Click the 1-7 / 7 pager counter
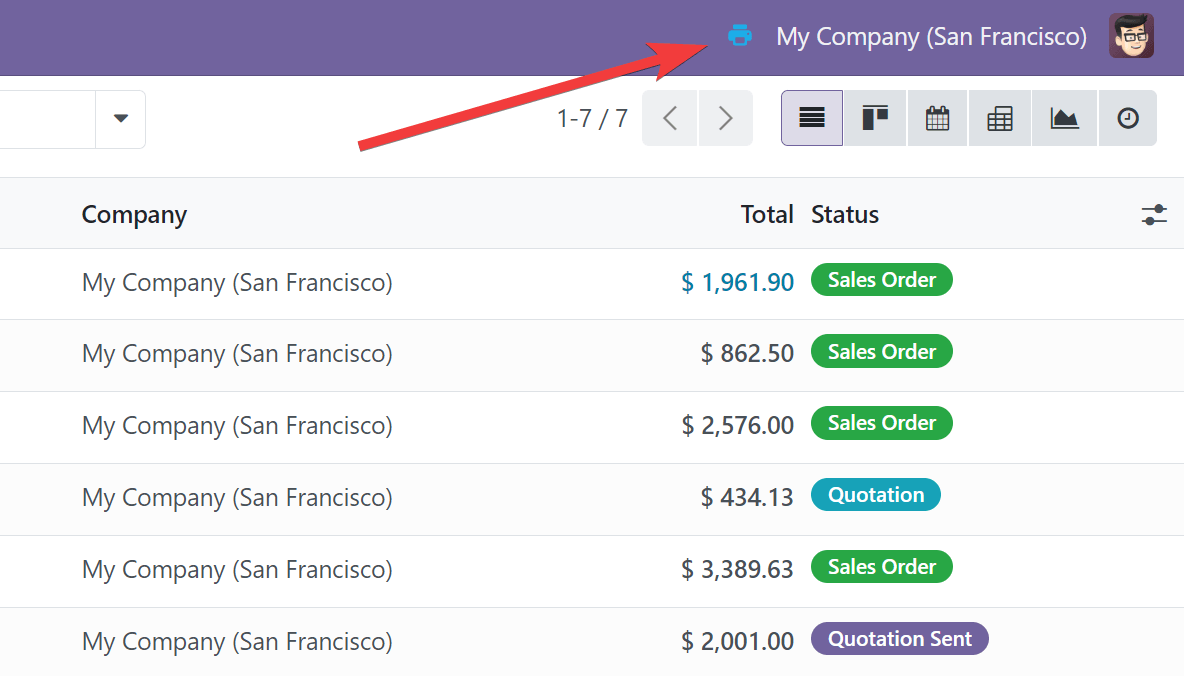This screenshot has height=676, width=1184. (592, 119)
